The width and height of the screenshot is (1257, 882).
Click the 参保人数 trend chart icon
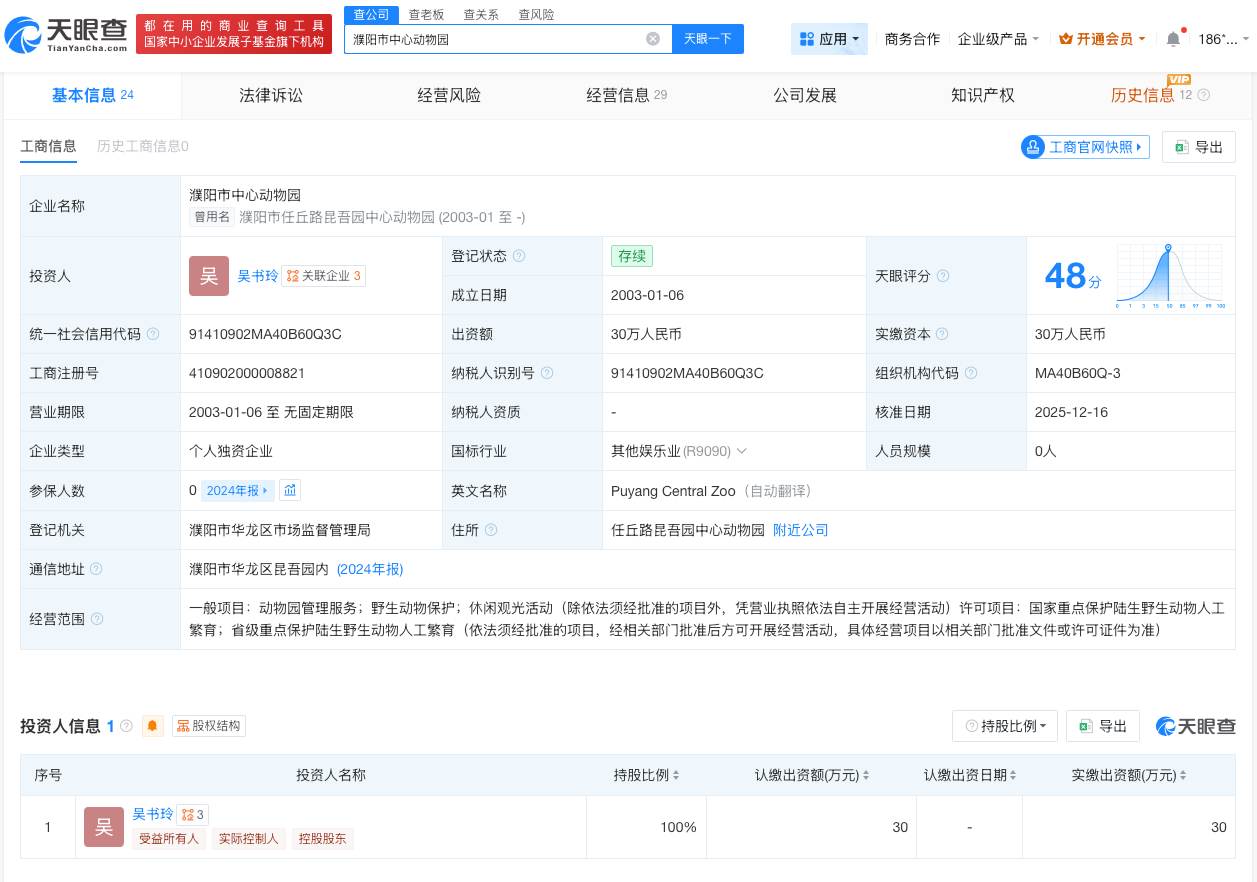(290, 490)
